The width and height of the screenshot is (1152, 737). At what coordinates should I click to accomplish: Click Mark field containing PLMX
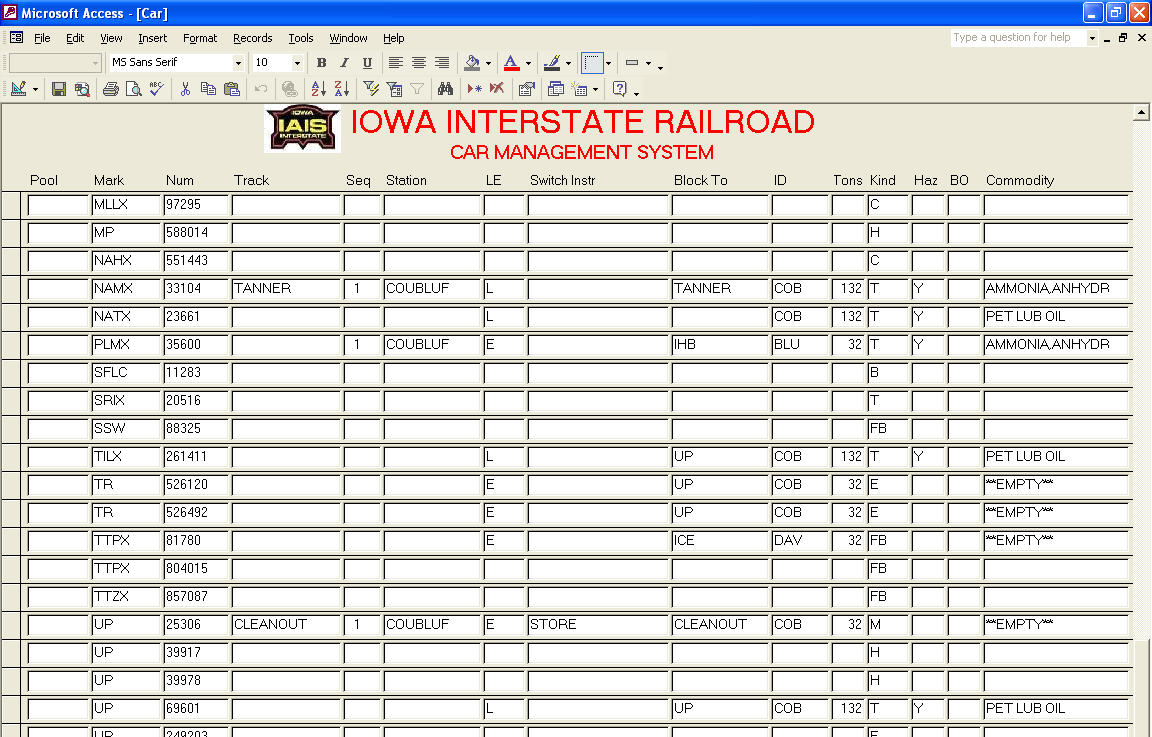[126, 345]
